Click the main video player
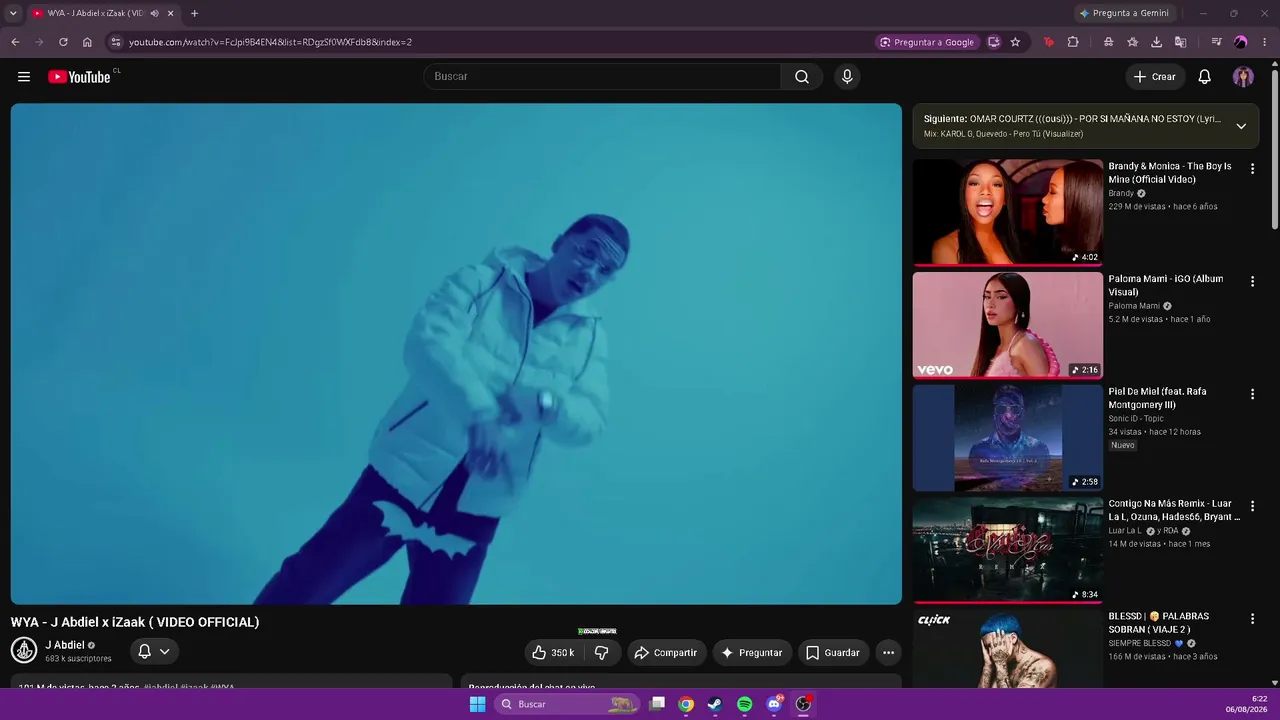The image size is (1280, 720). [456, 354]
